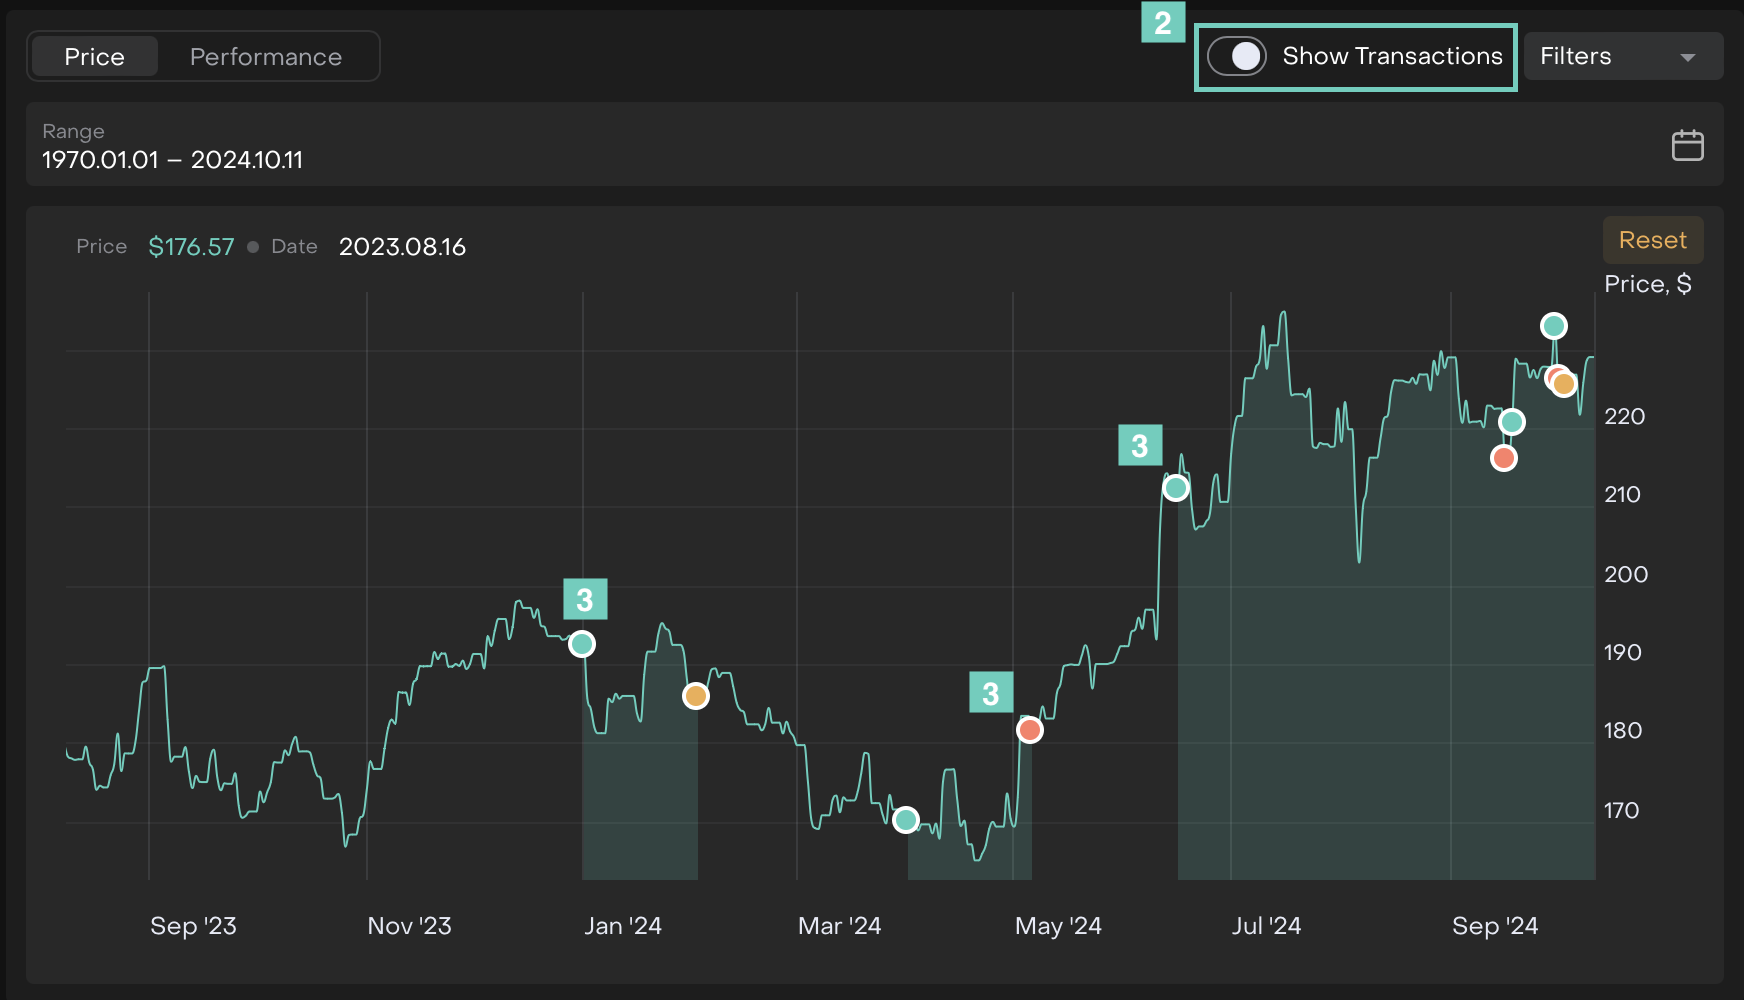Click the topmost green marker in Sep '24
1744x1000 pixels.
[x=1554, y=326]
